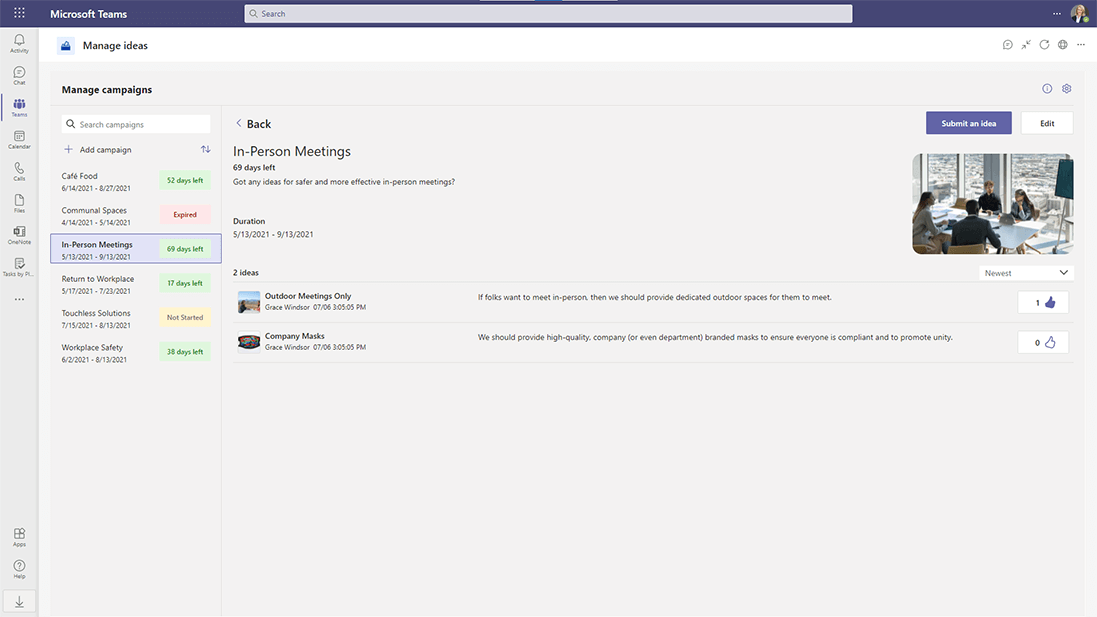The width and height of the screenshot is (1097, 617).
Task: Like the Outdoor Meetings Only idea
Action: tap(1043, 303)
